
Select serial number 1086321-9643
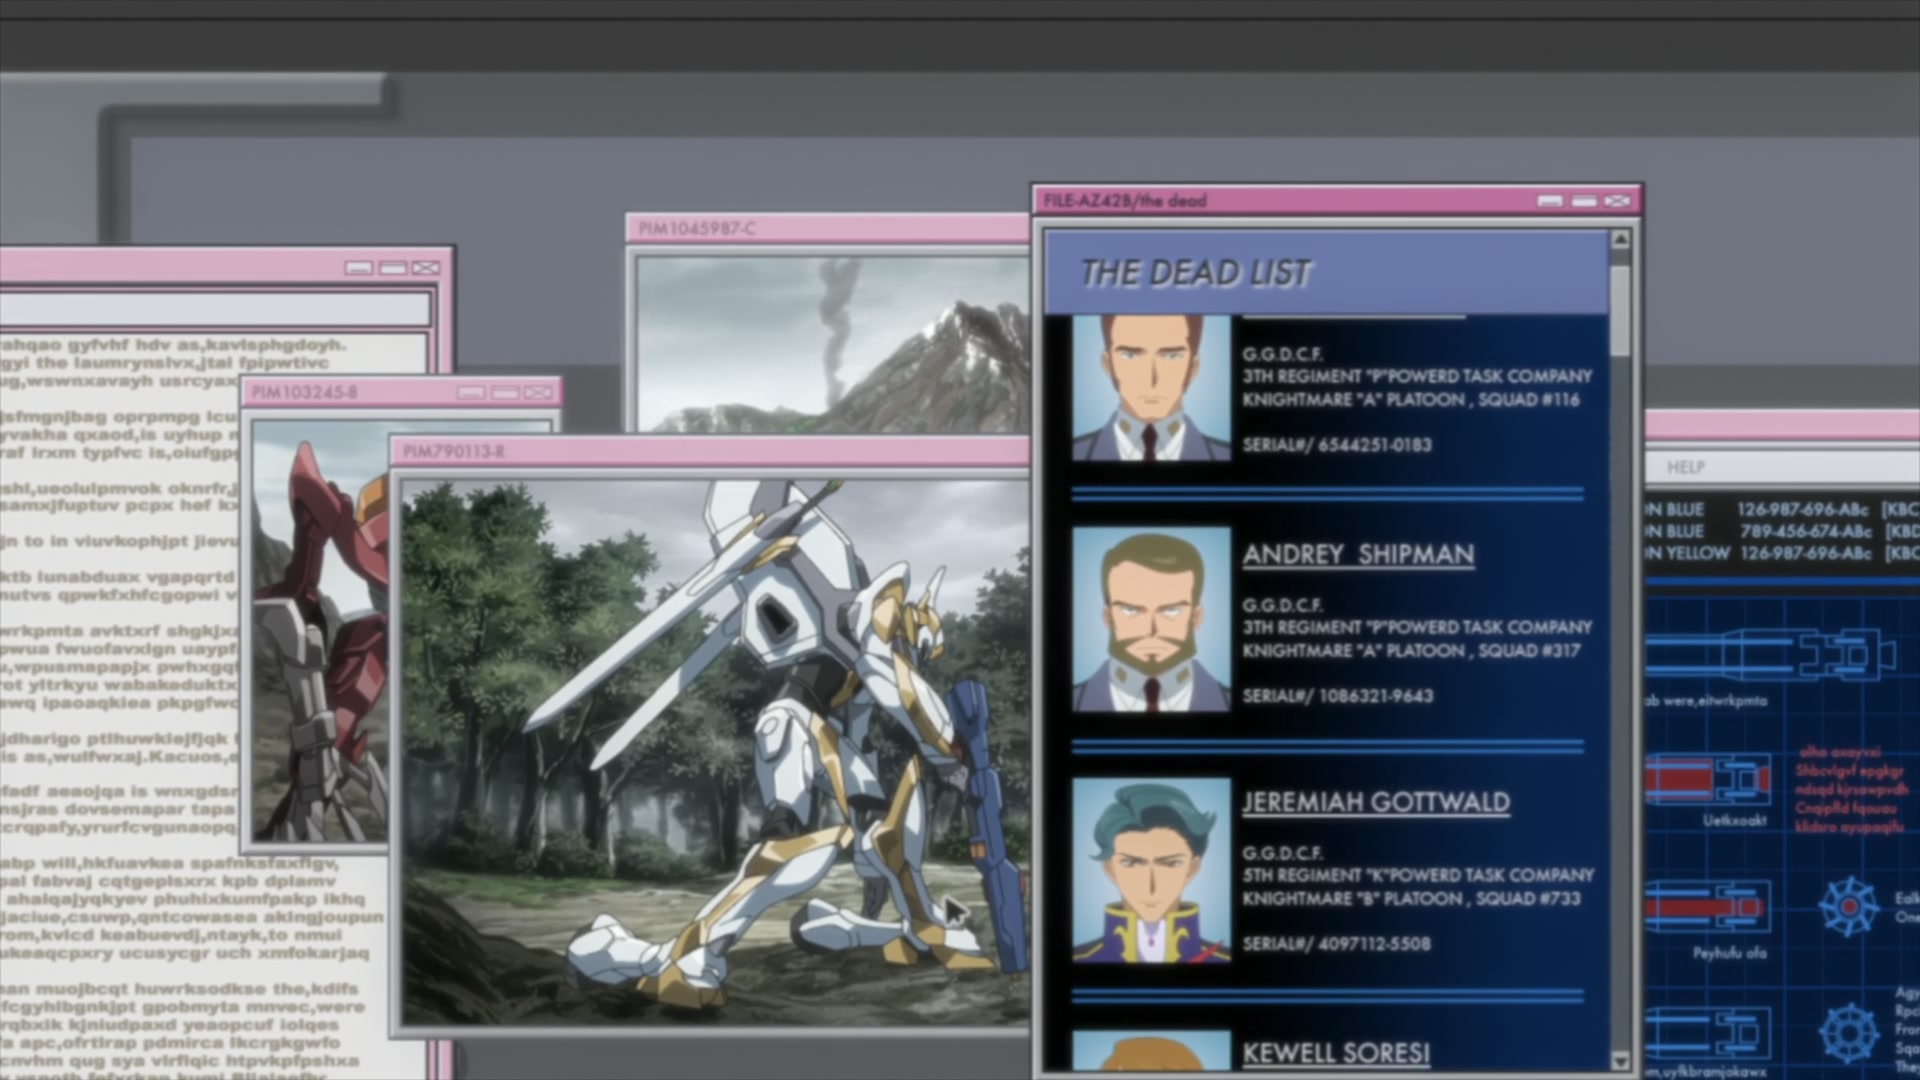pos(1375,696)
